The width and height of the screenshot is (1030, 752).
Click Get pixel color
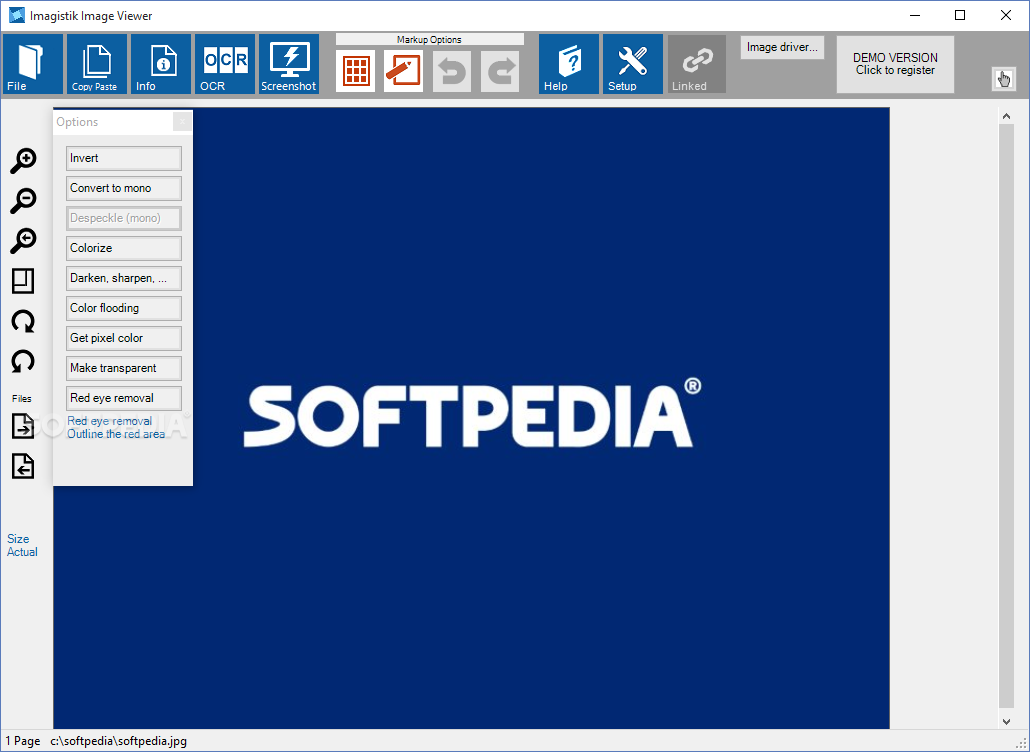[123, 338]
